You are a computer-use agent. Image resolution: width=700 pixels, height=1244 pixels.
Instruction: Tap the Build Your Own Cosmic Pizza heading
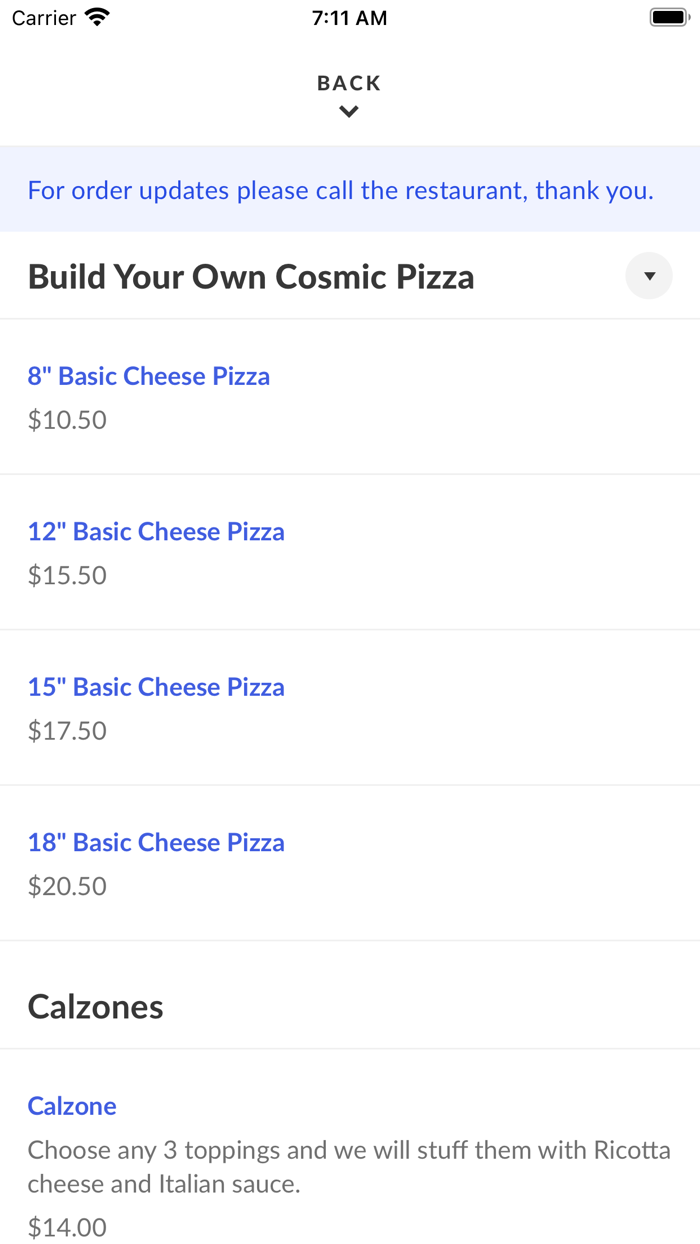click(250, 276)
